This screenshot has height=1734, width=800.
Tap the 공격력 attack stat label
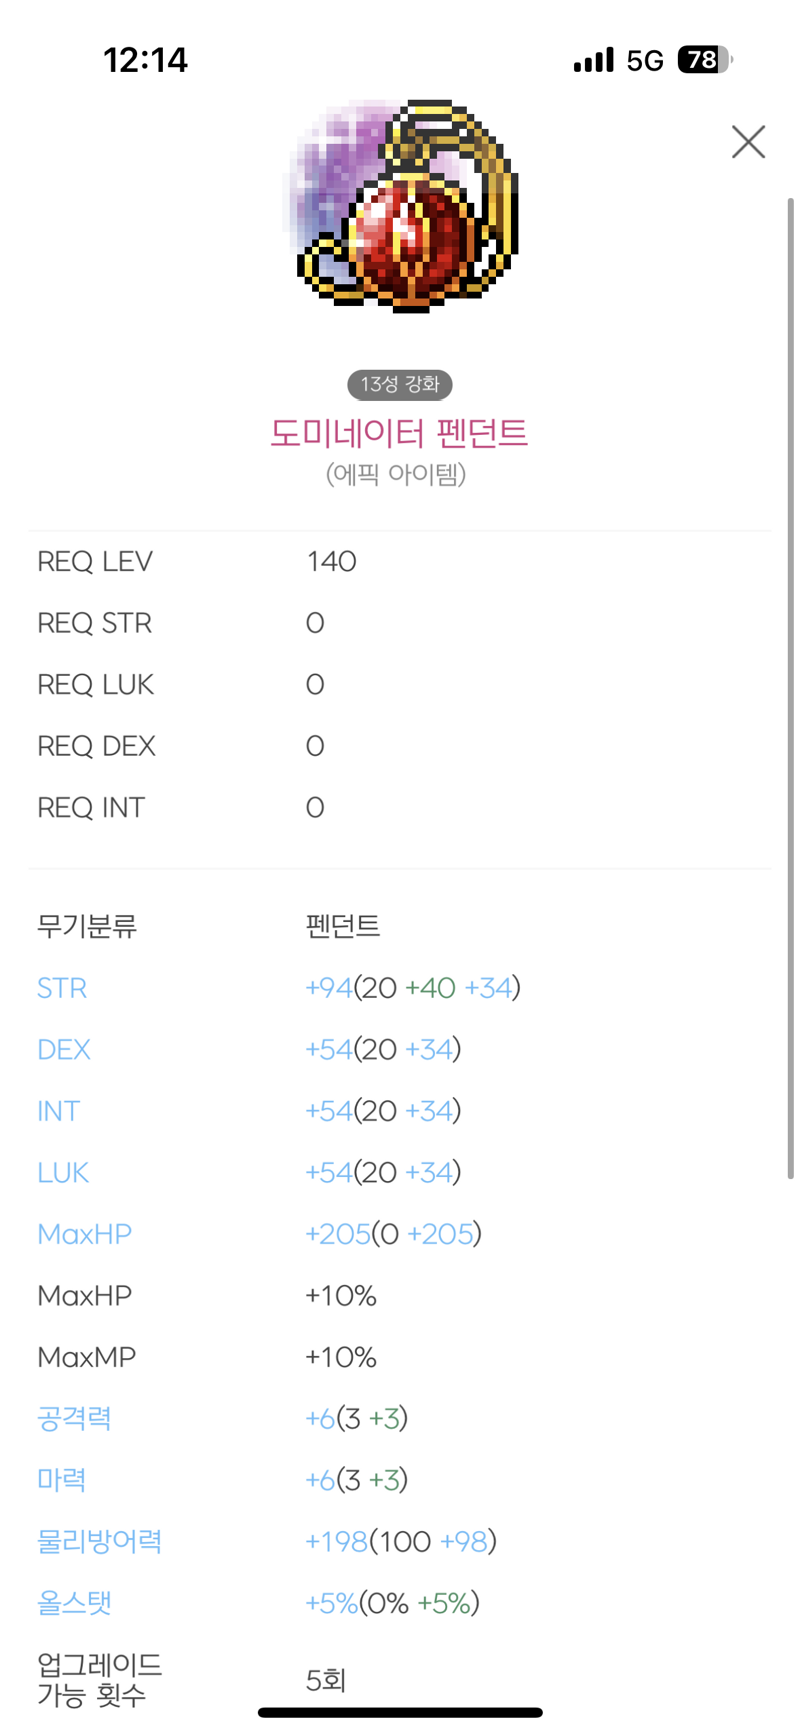[74, 1418]
